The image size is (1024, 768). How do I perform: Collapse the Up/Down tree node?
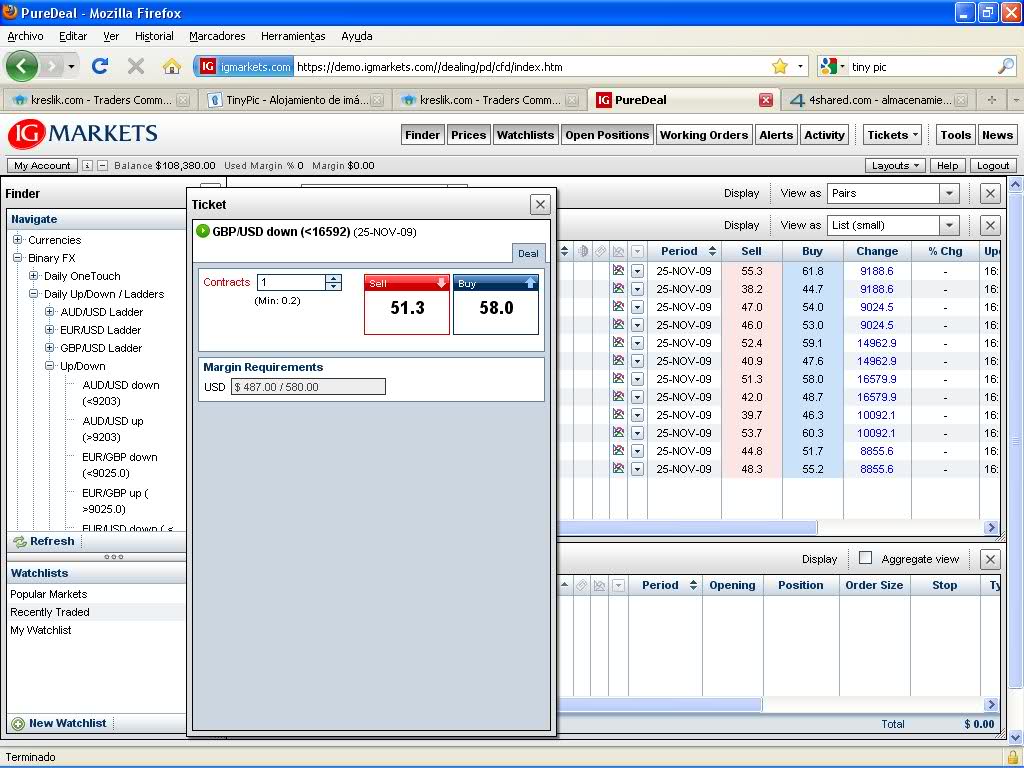tap(50, 366)
